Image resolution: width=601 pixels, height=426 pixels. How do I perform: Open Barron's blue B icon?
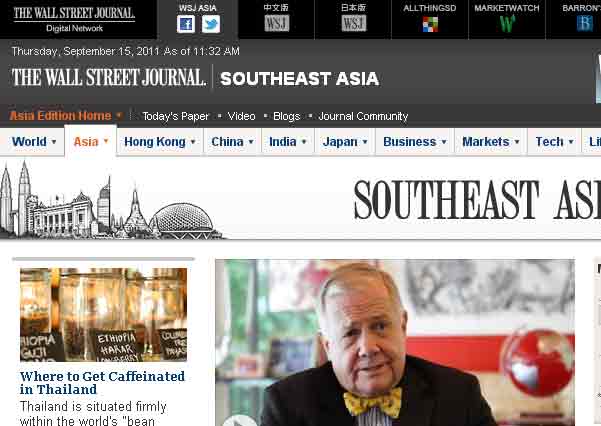point(585,24)
